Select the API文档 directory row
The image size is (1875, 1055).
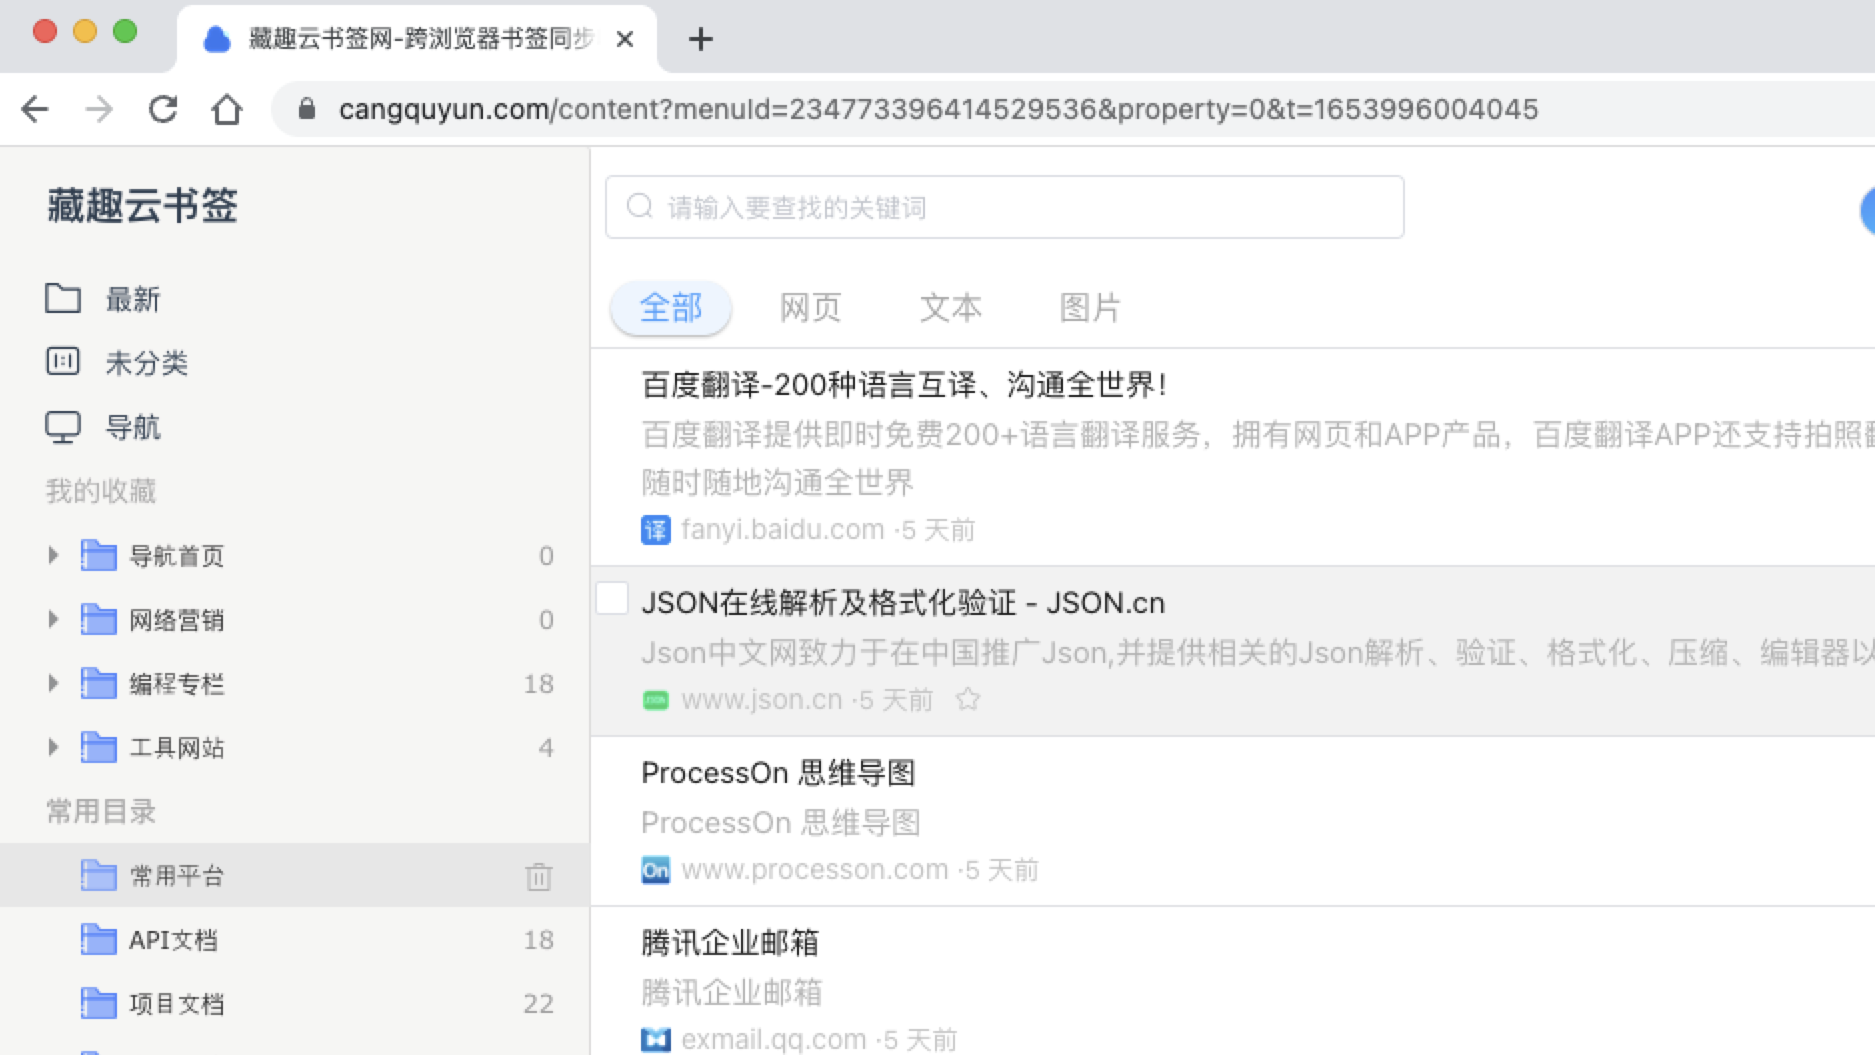coord(295,939)
